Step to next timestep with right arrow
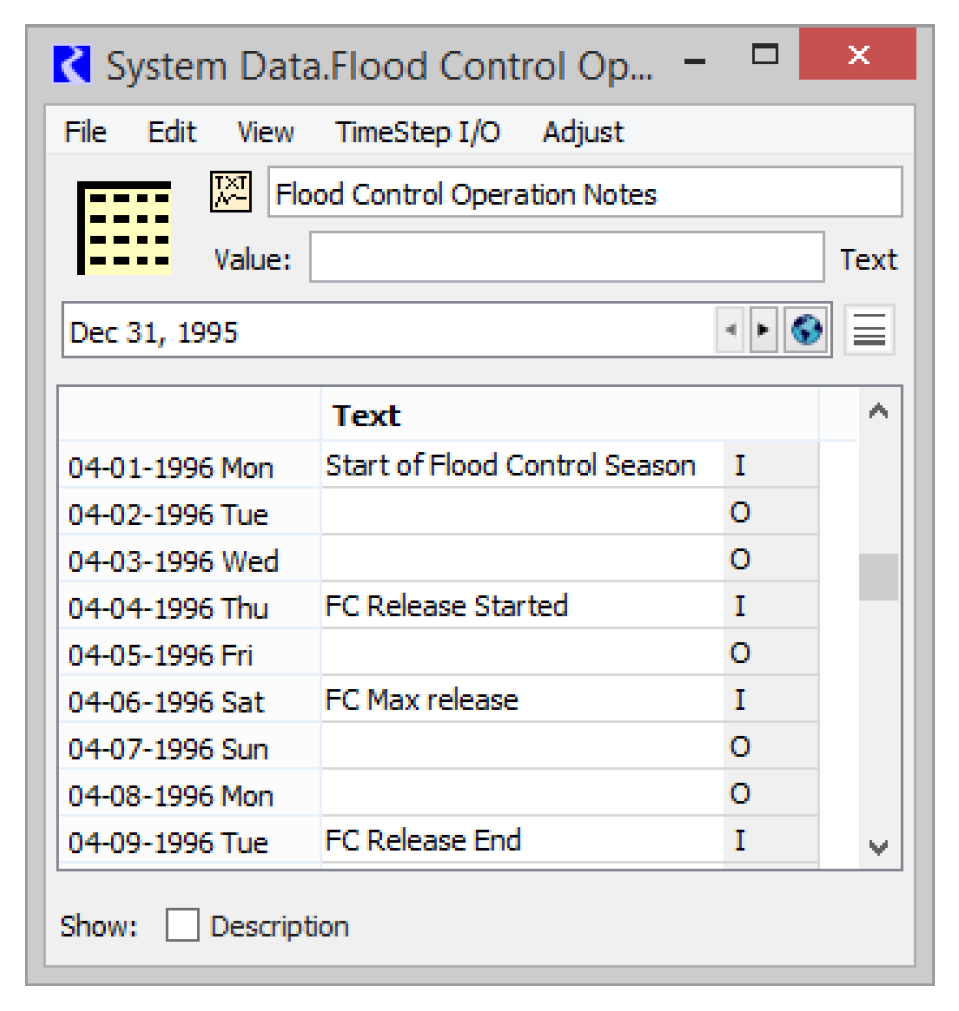The width and height of the screenshot is (959, 1011). click(764, 331)
